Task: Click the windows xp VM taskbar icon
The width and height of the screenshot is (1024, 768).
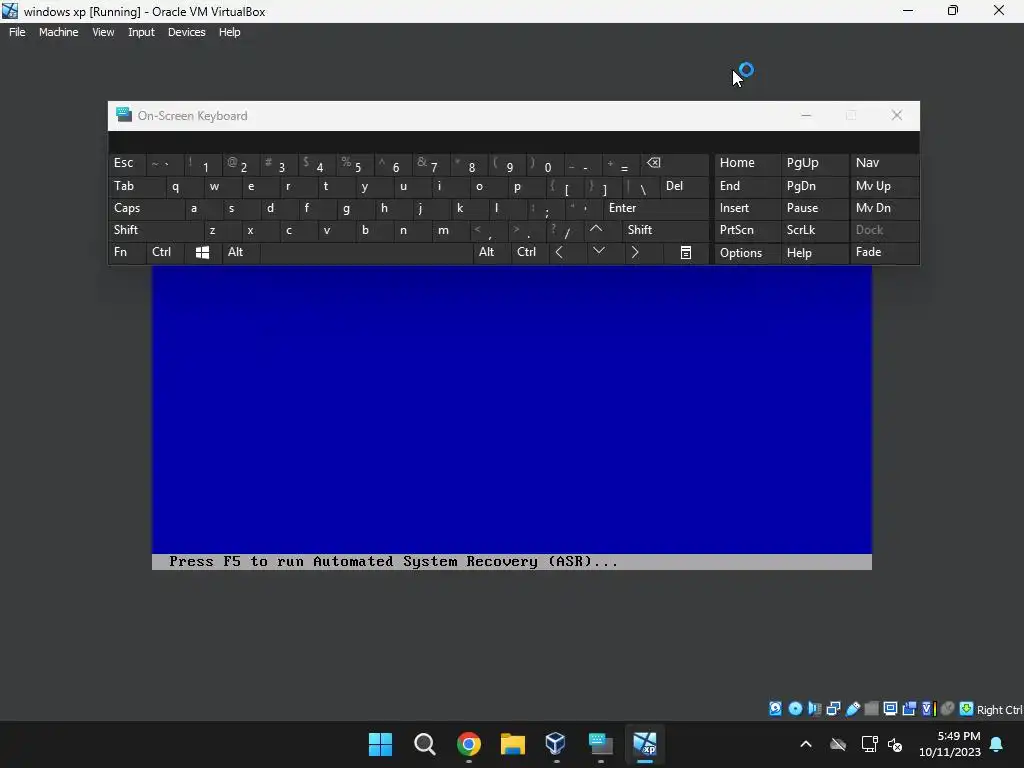Action: pos(645,744)
